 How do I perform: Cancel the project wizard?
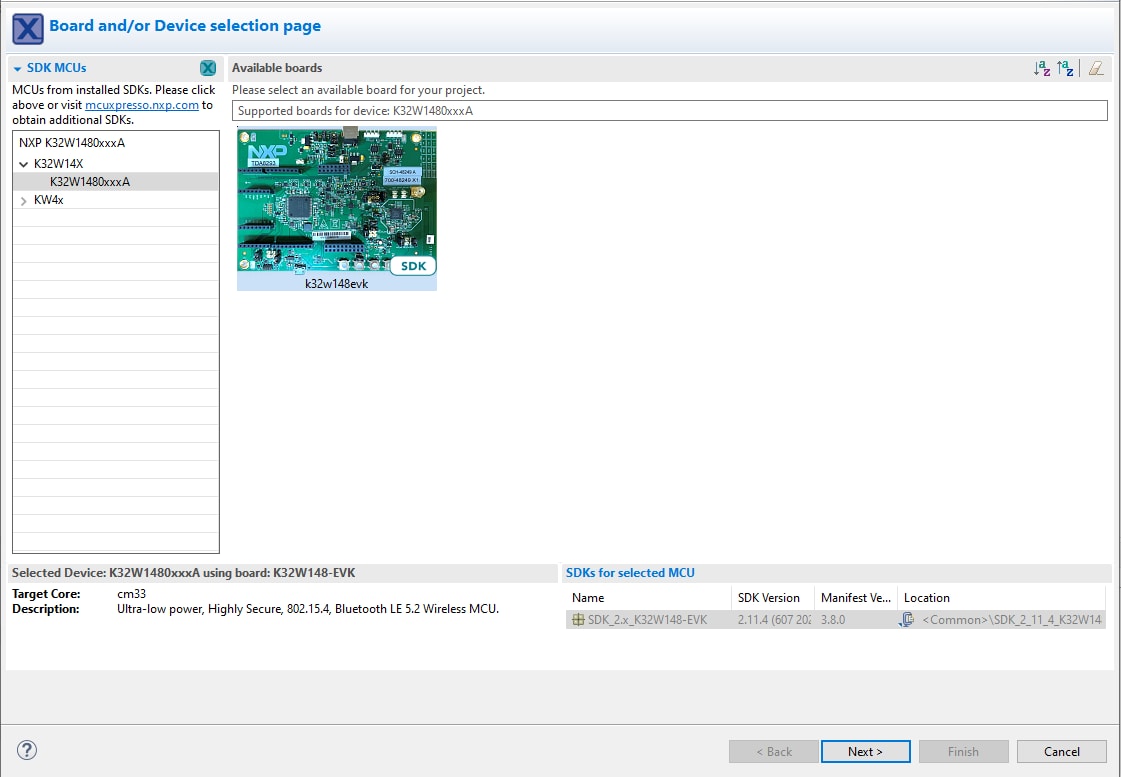click(x=1061, y=751)
